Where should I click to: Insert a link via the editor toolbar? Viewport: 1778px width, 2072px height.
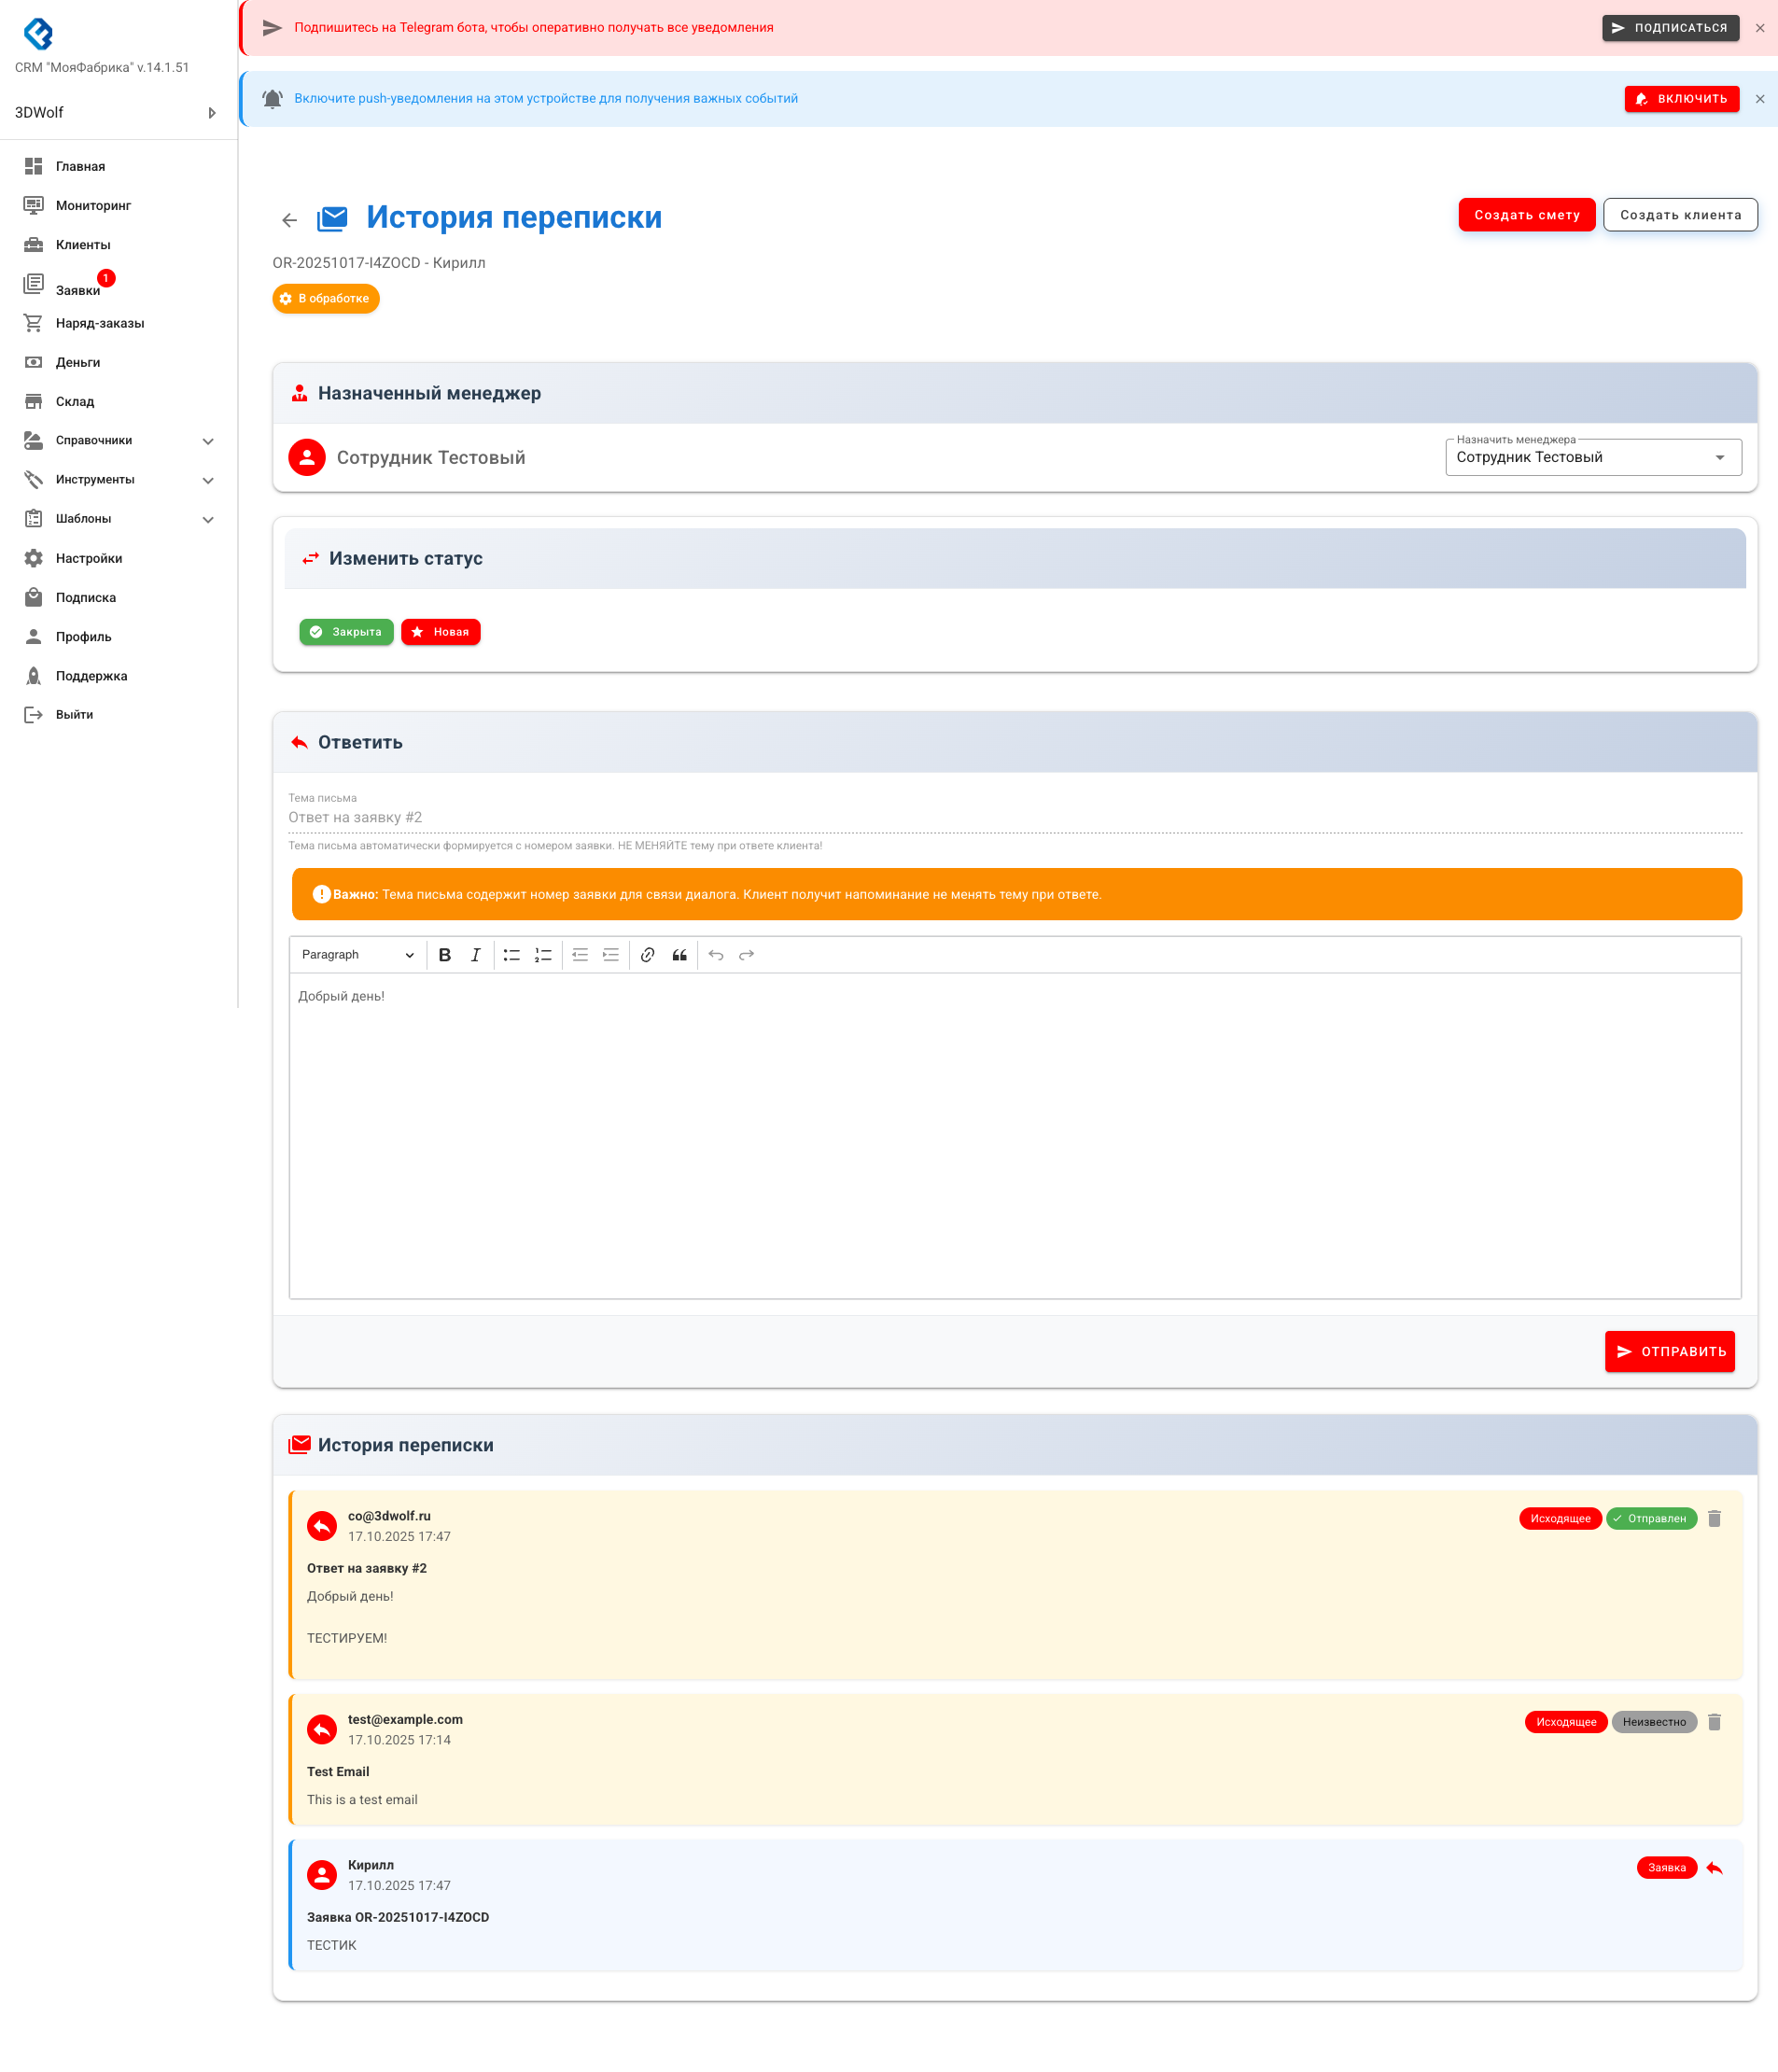648,955
